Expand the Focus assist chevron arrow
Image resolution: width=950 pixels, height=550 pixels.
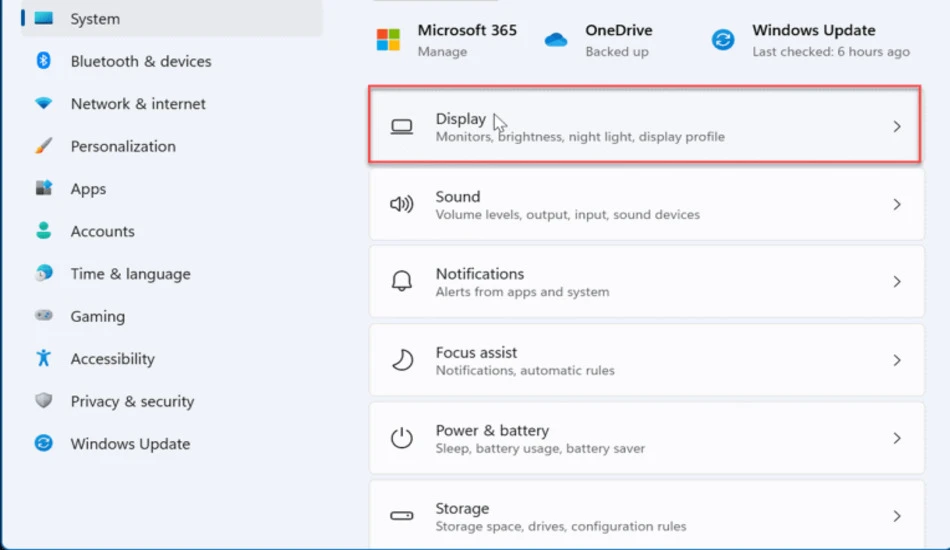click(897, 360)
